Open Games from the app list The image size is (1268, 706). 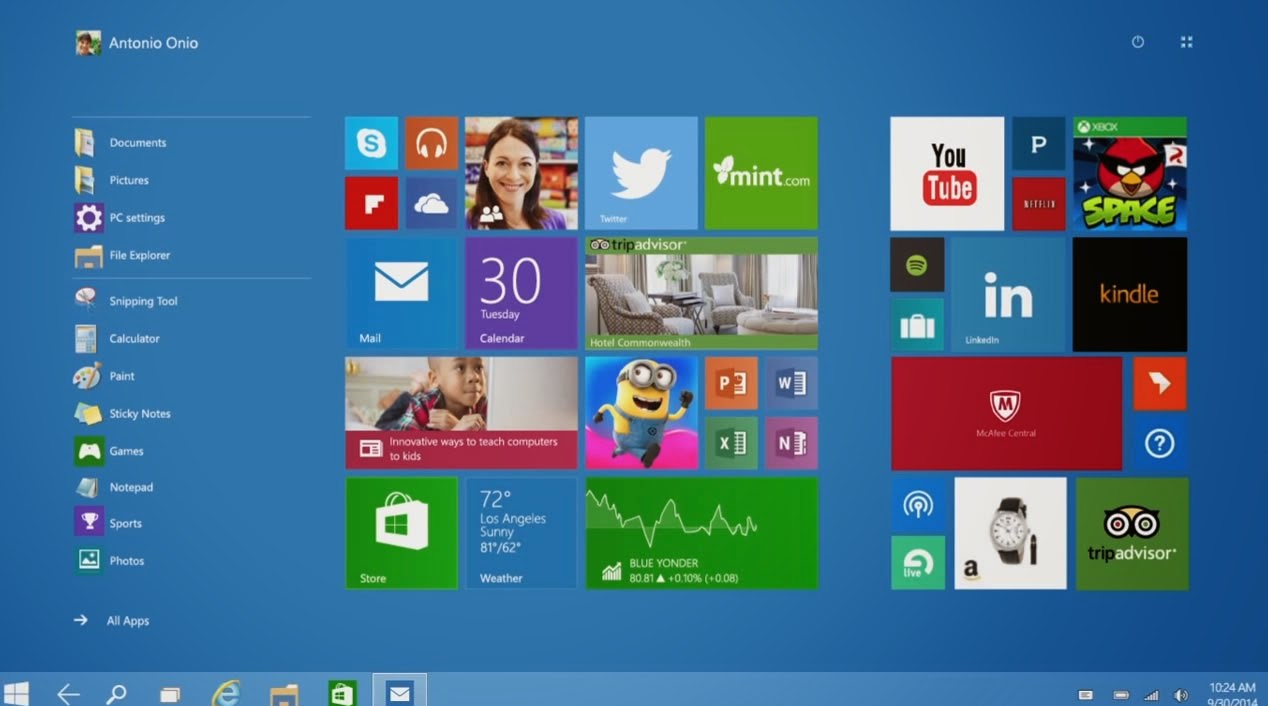coord(110,451)
